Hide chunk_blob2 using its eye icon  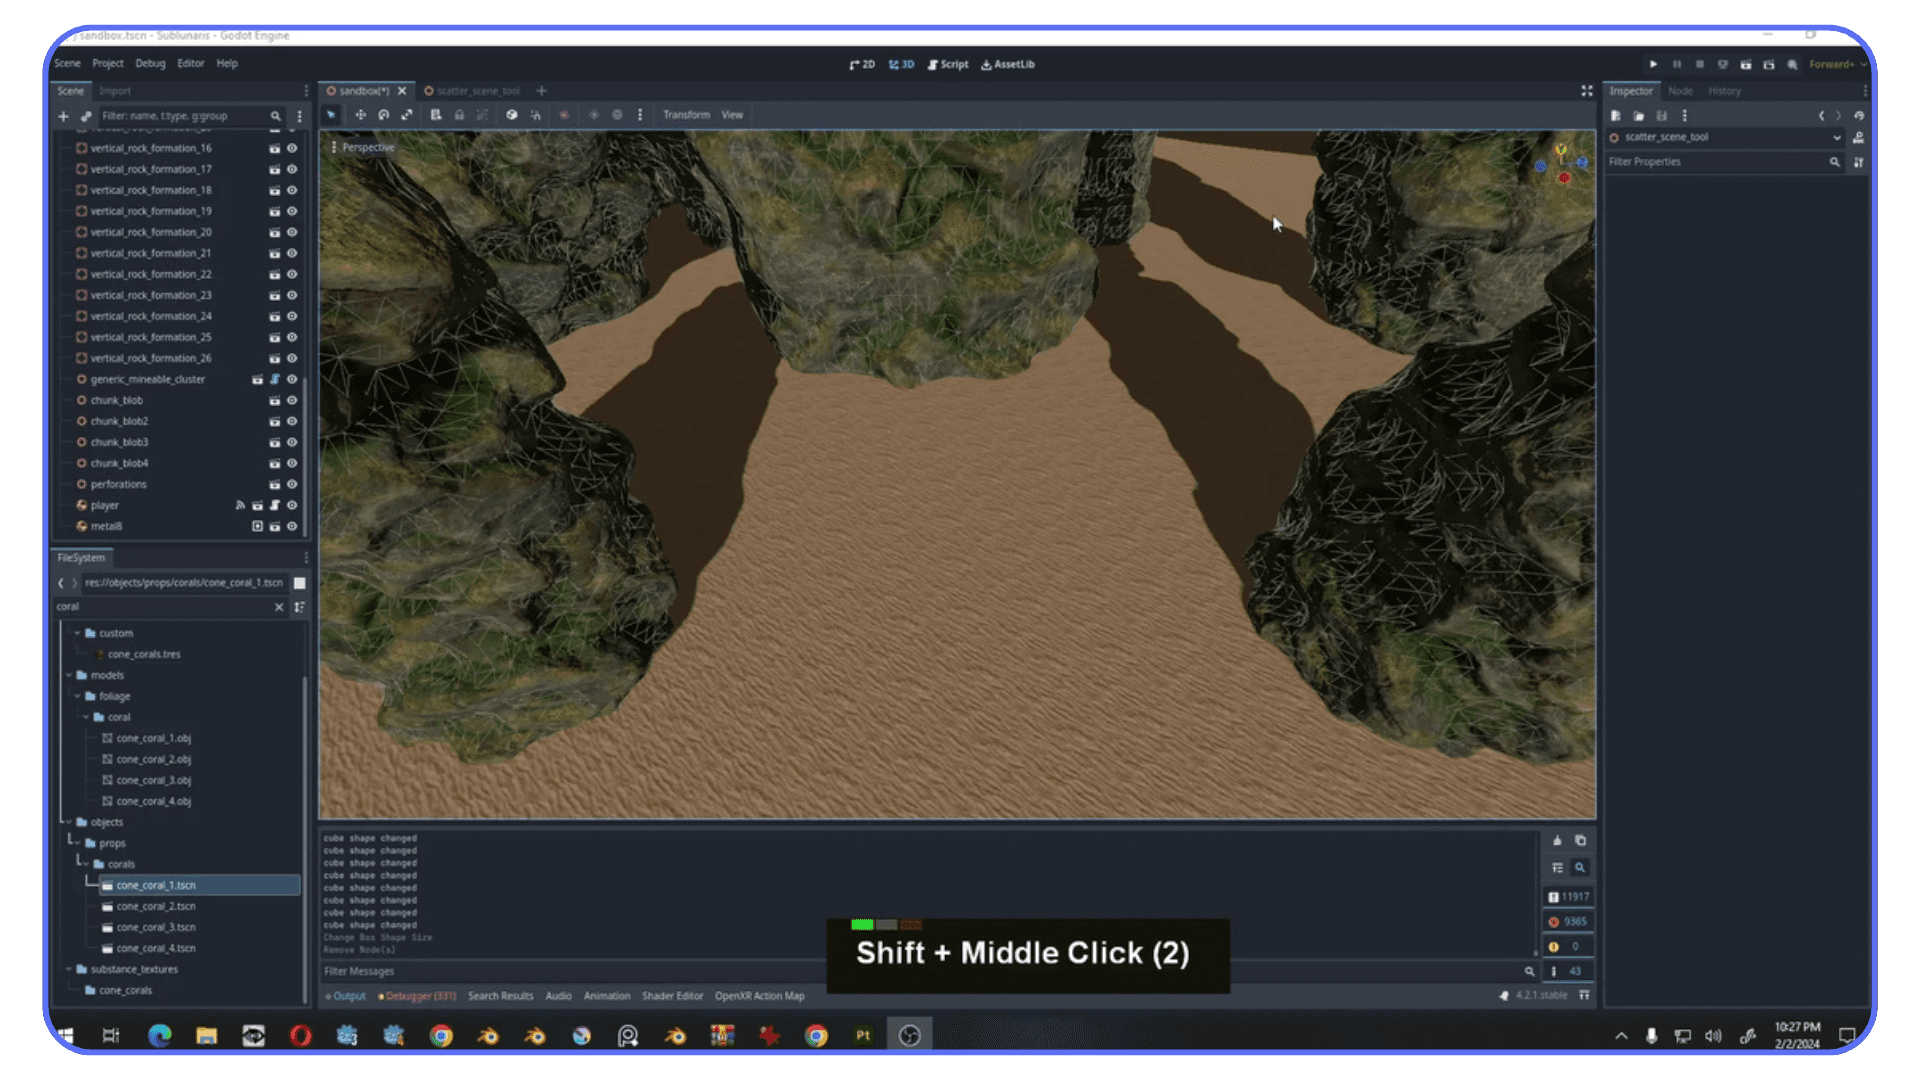pos(291,421)
